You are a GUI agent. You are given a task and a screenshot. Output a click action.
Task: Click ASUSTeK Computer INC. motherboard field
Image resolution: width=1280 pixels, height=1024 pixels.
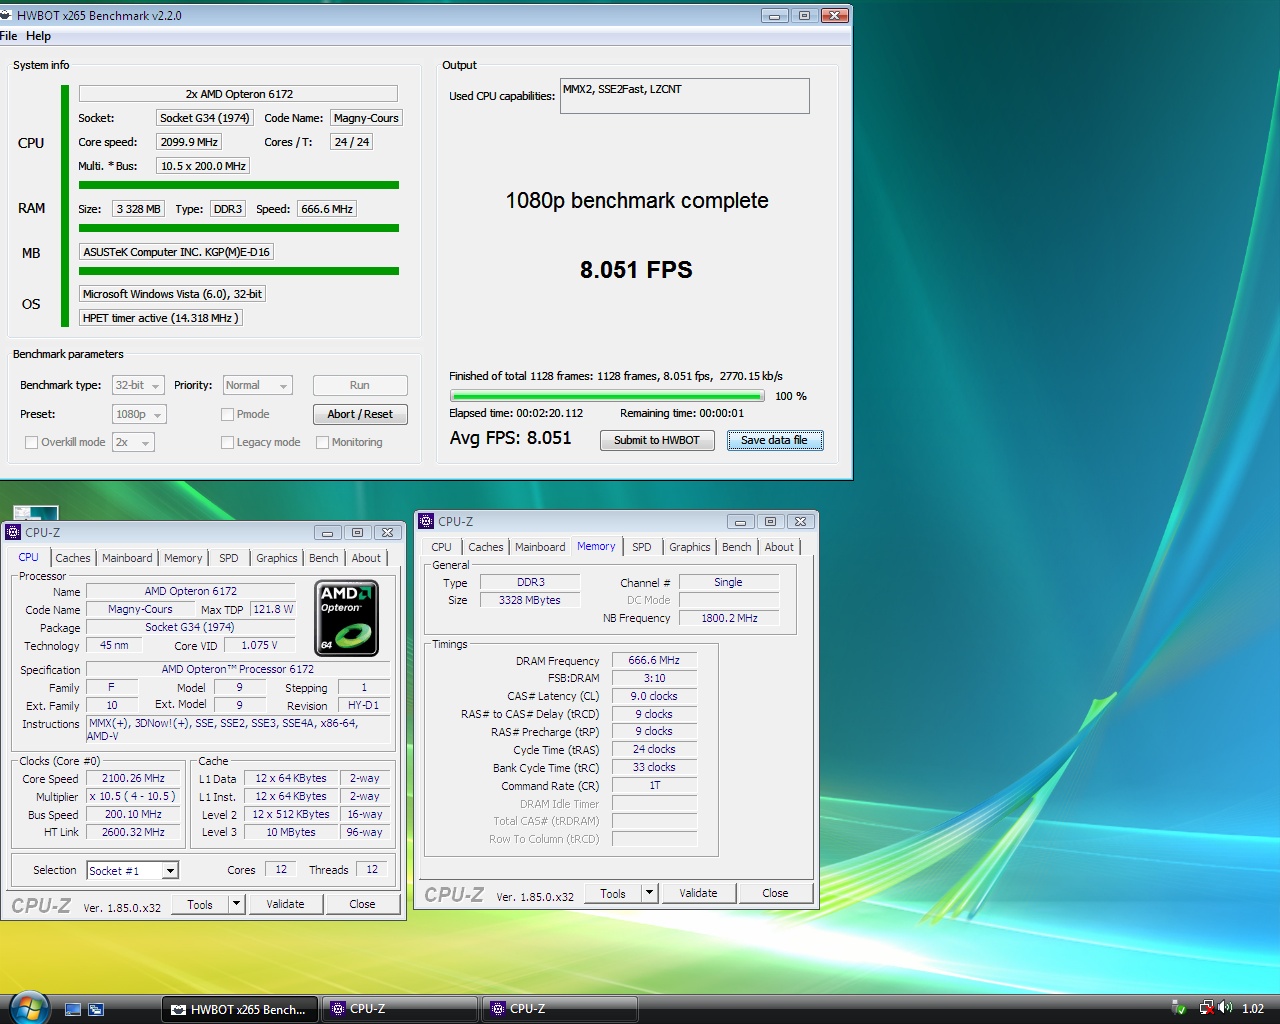176,252
